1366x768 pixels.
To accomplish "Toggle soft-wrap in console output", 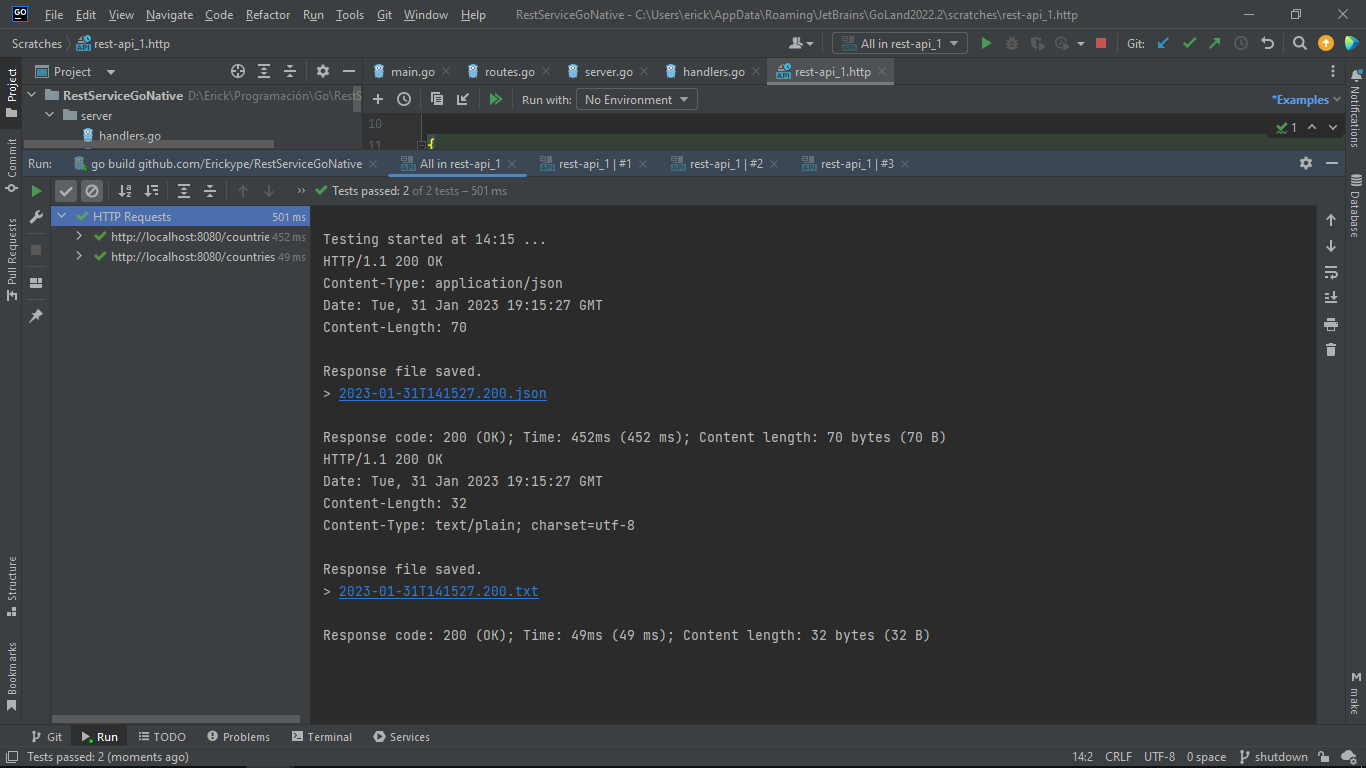I will point(1331,272).
